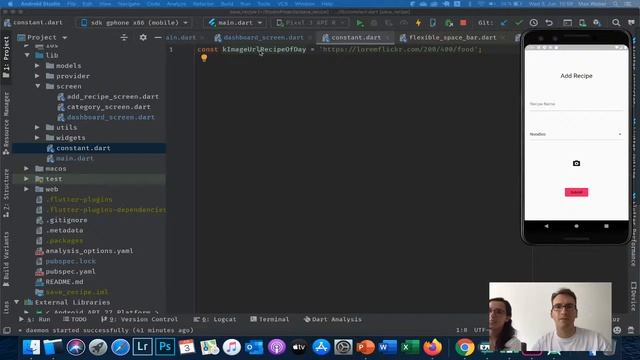Expand the widgets folder
The image size is (640, 360).
tap(37, 138)
